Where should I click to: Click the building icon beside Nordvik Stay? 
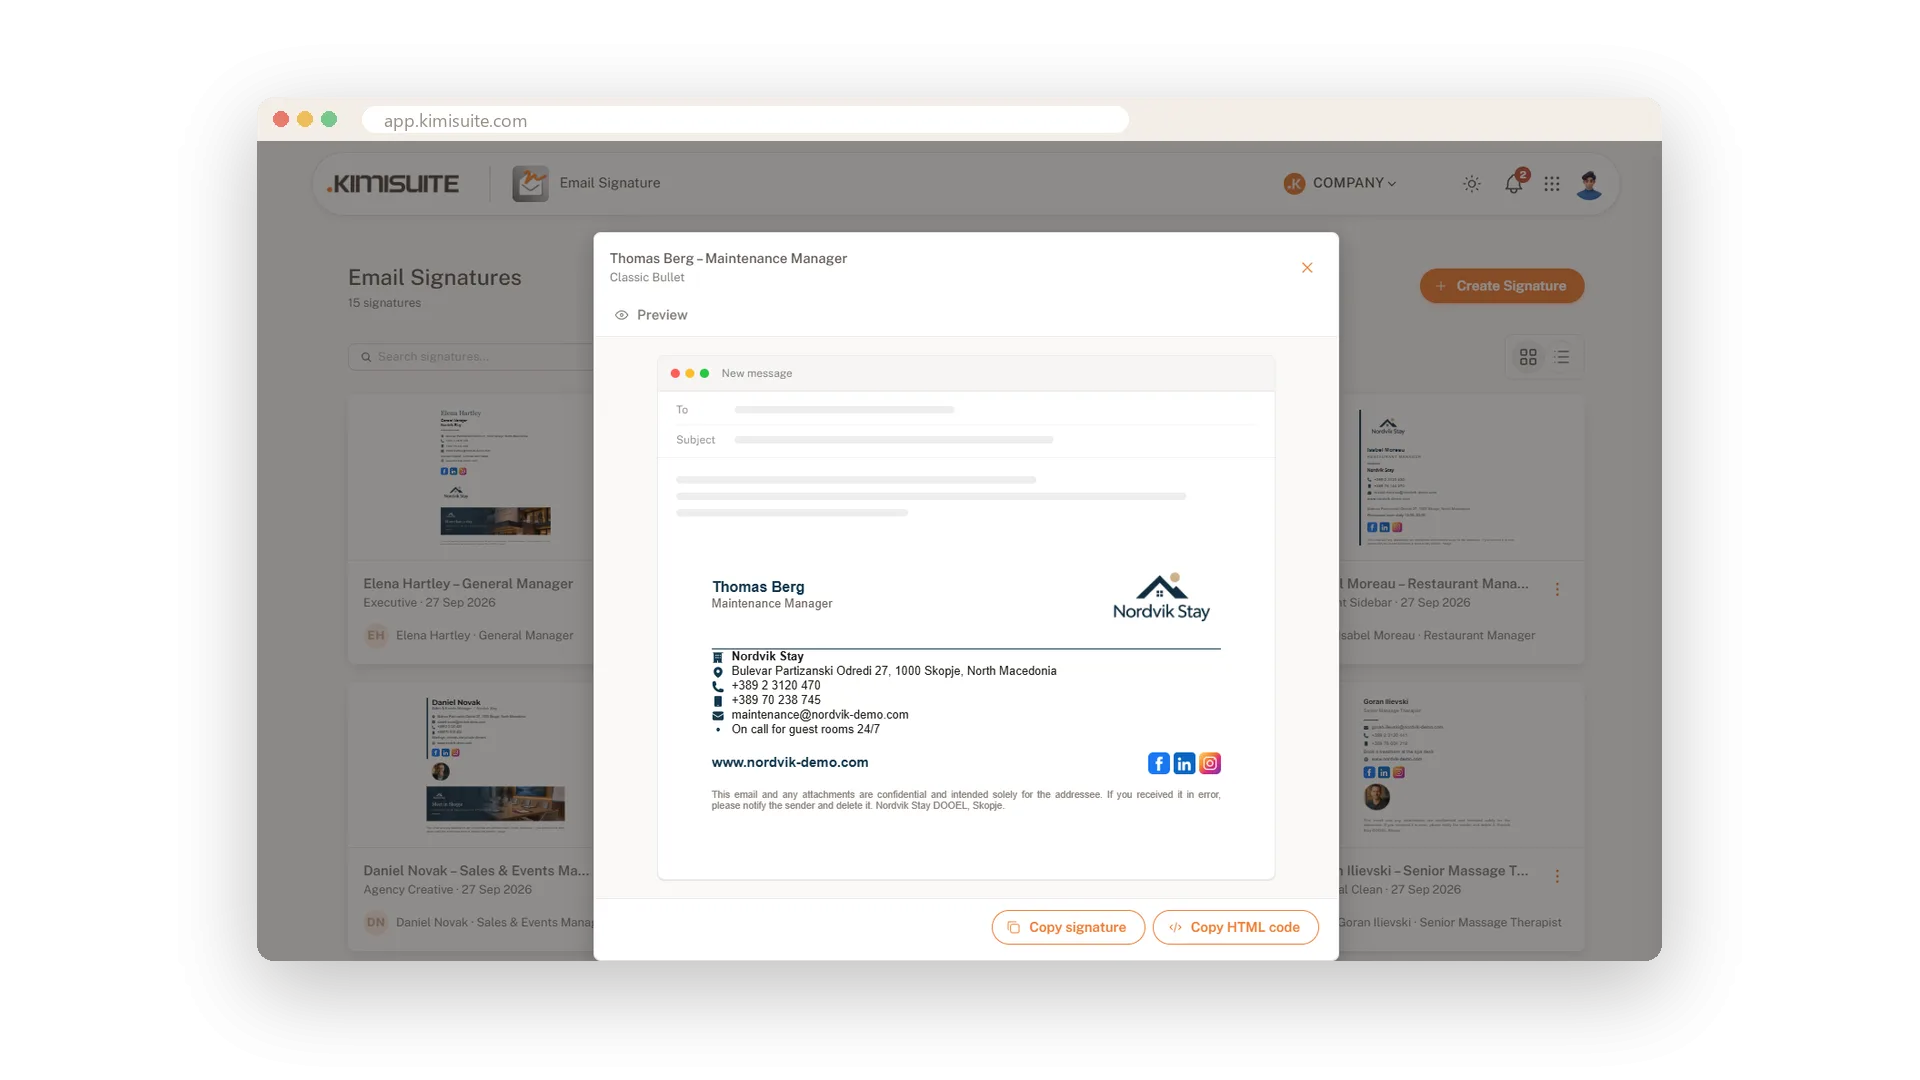[x=718, y=657]
